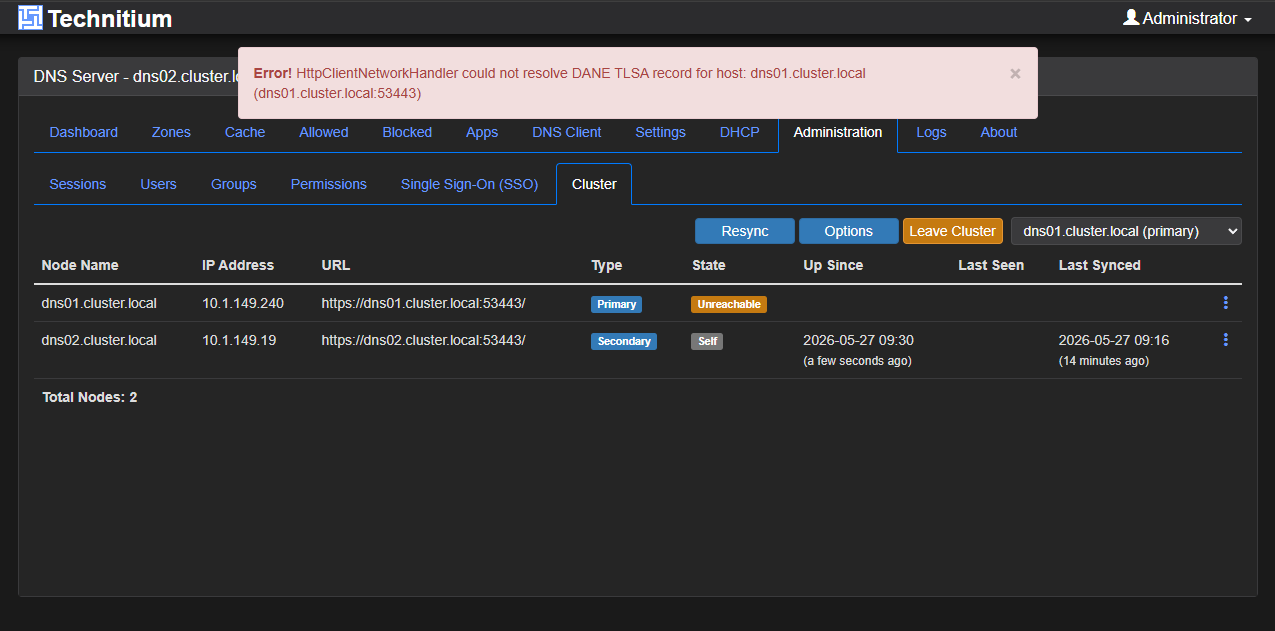This screenshot has height=631, width=1275.
Task: Open the dns02.cluster.local row three-dot menu
Action: (x=1226, y=340)
